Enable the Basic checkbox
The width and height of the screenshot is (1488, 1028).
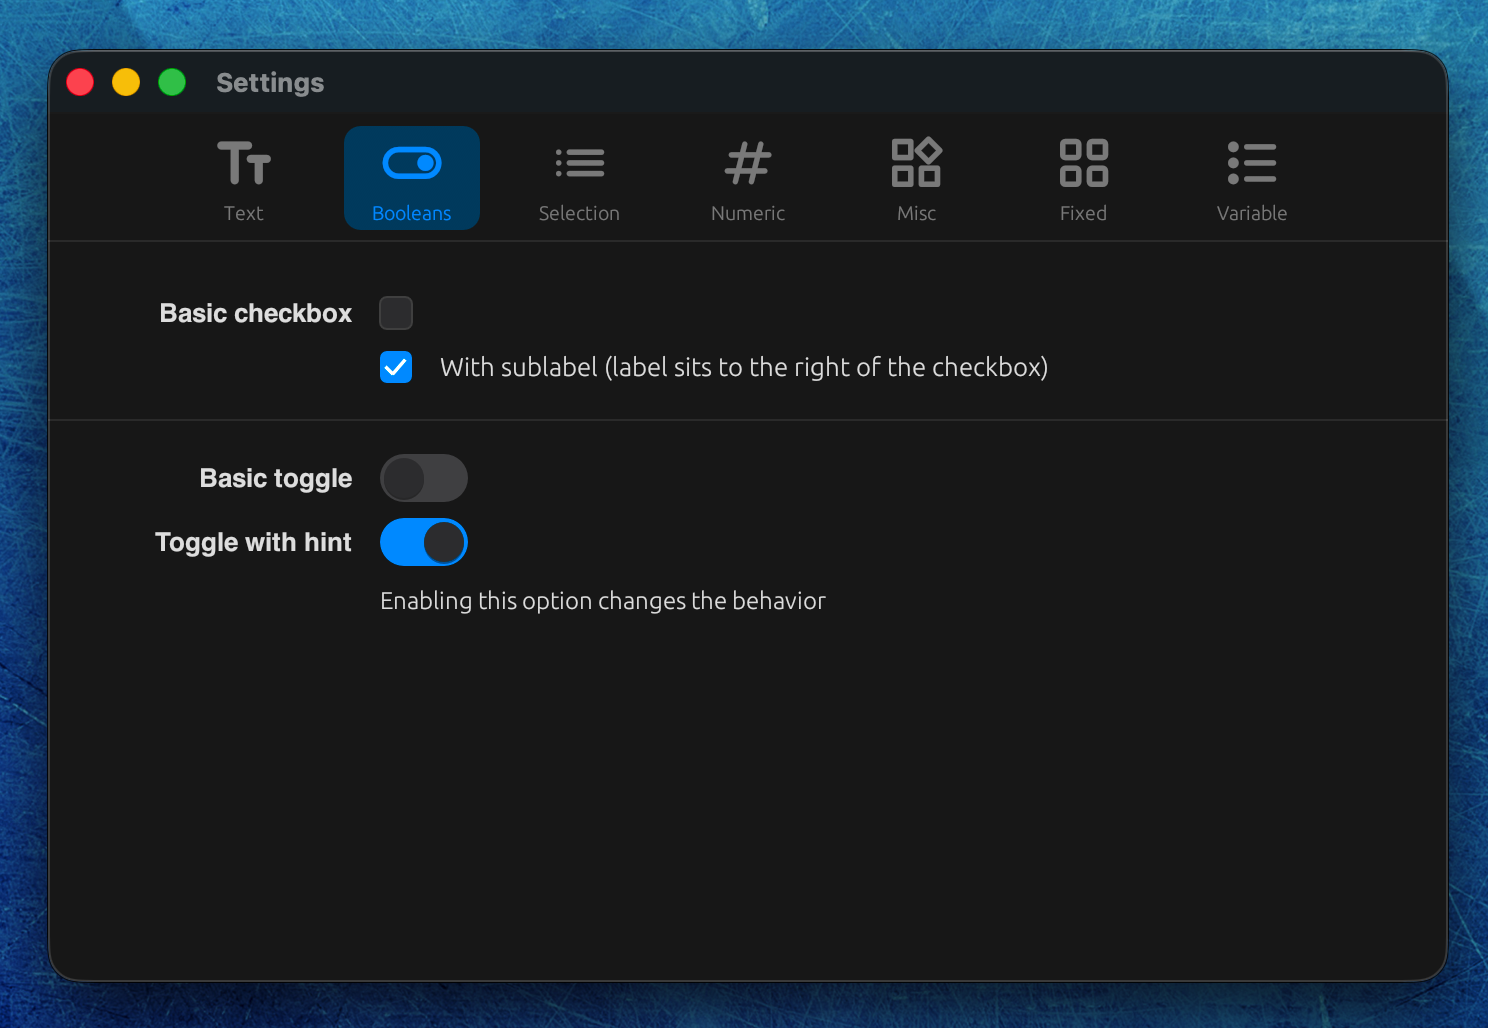click(x=396, y=313)
